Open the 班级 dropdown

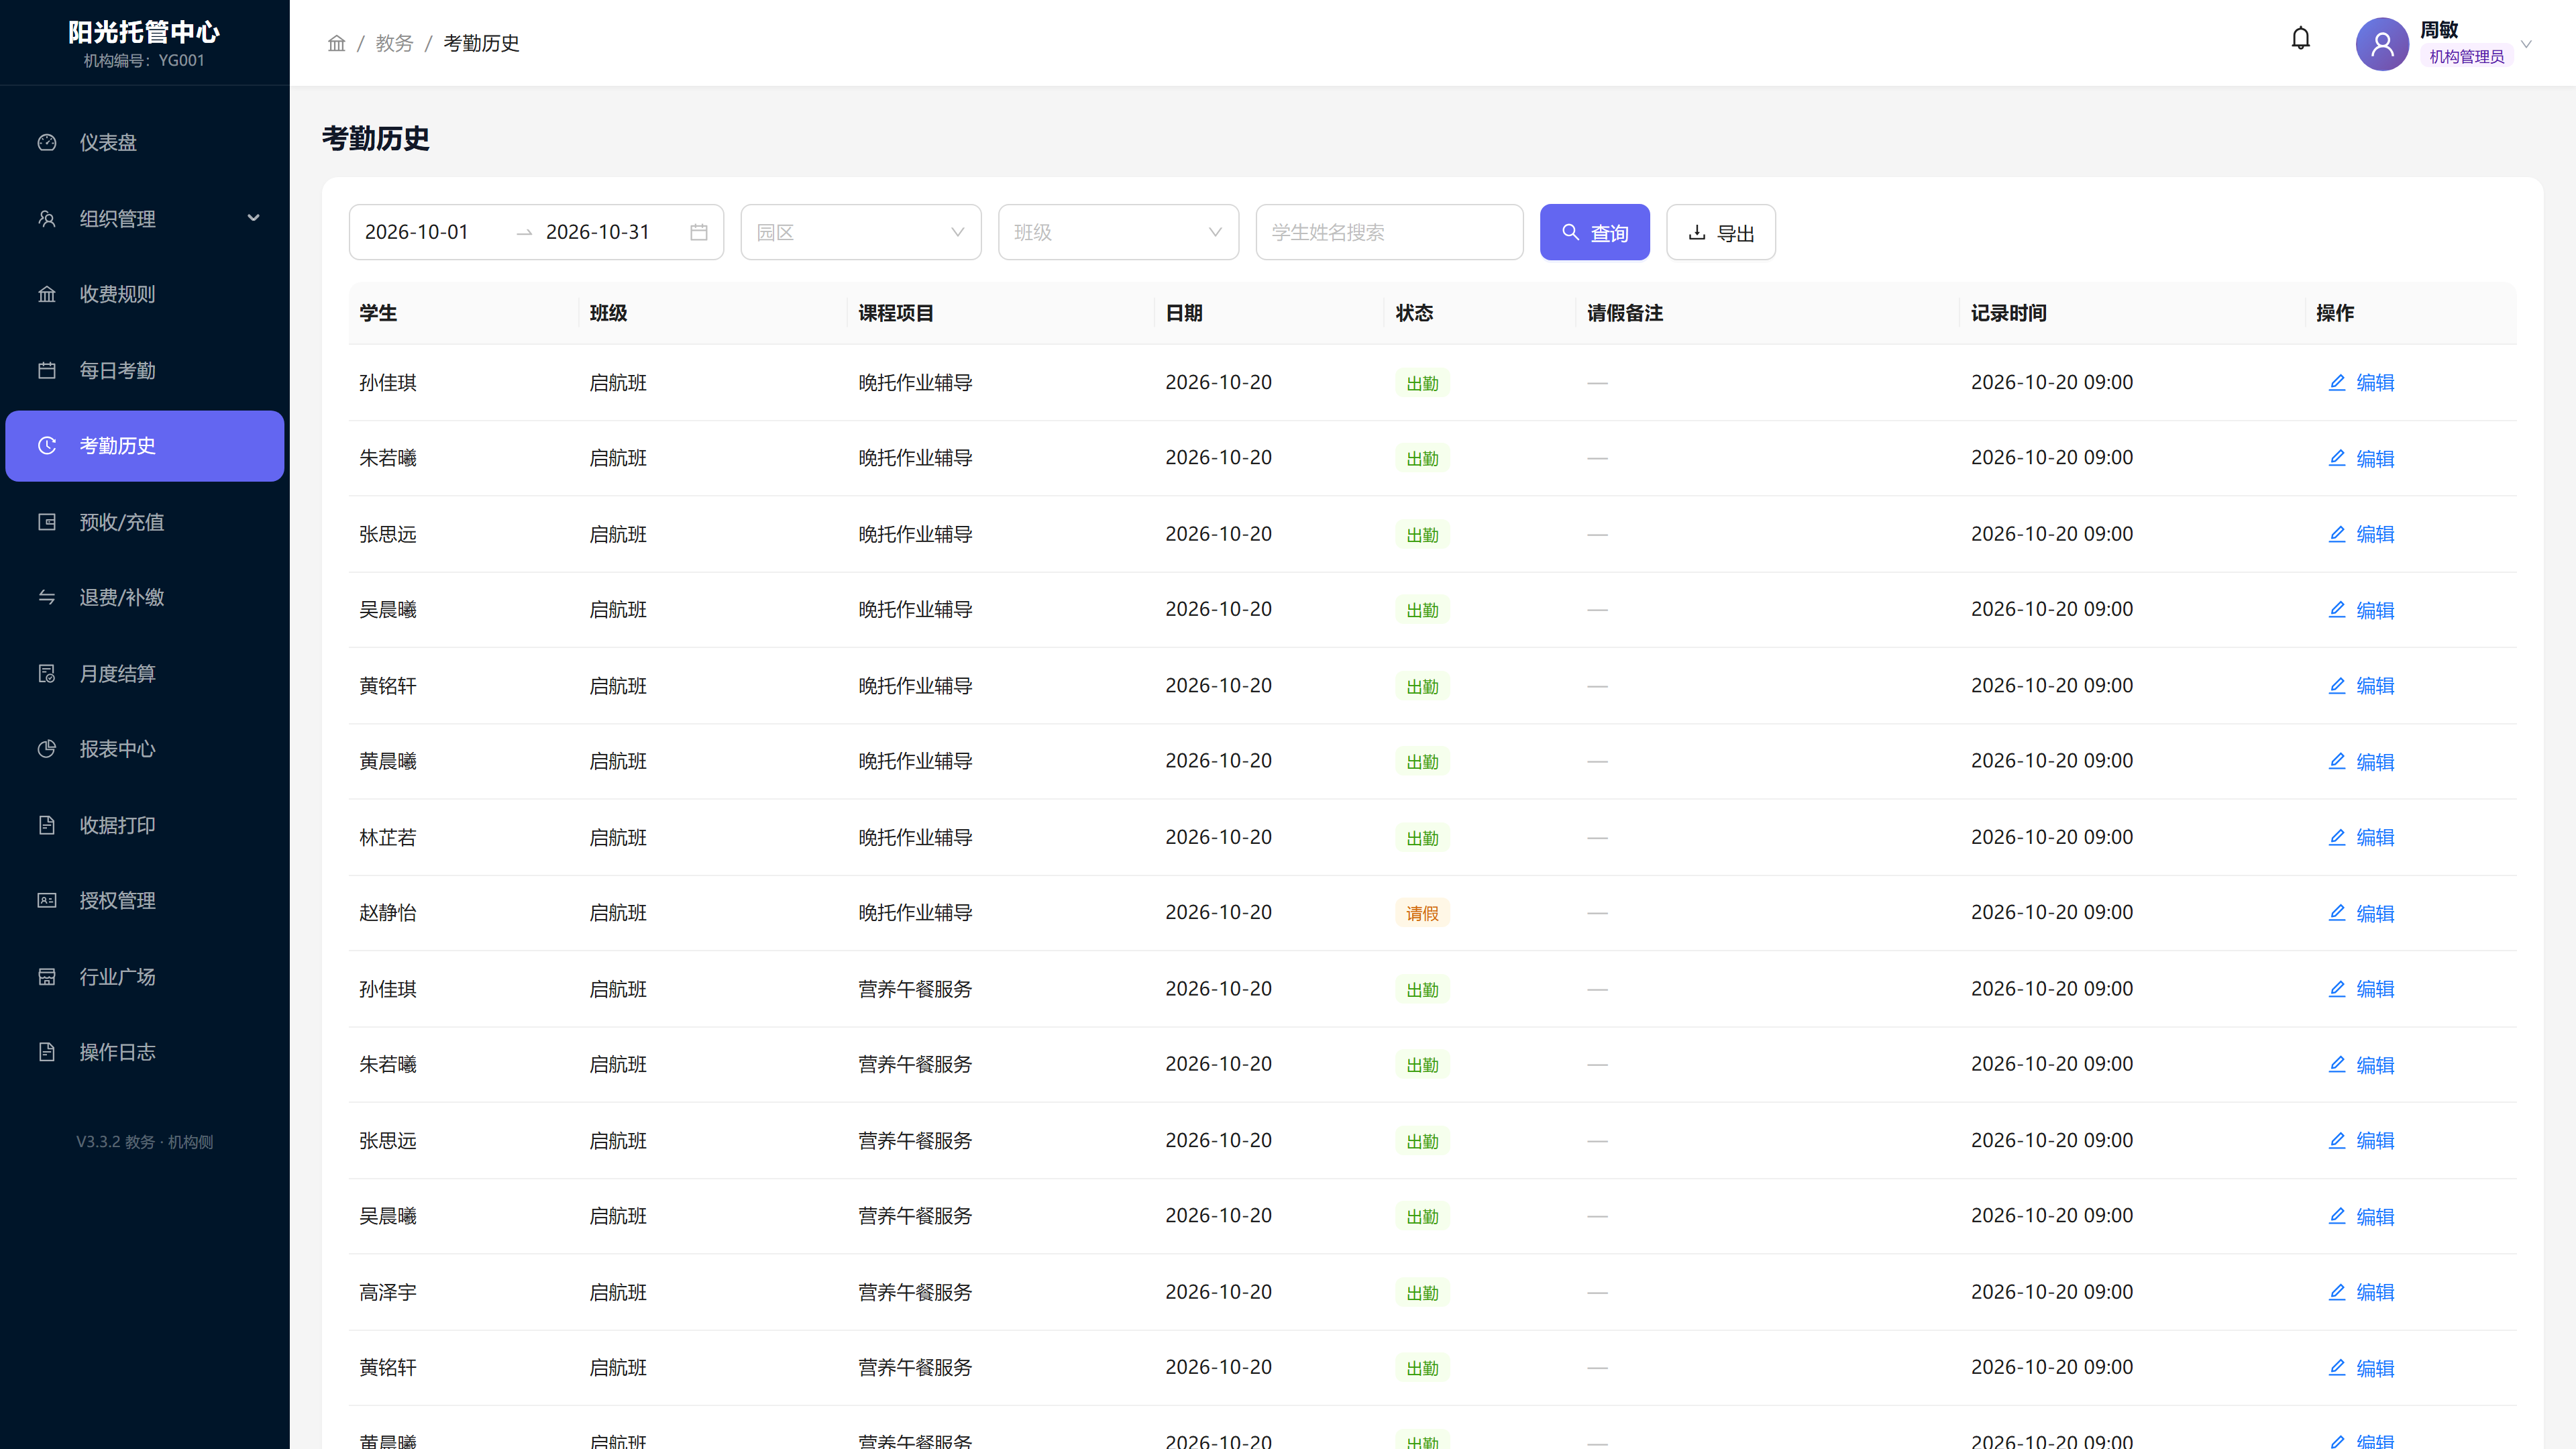click(x=1118, y=232)
